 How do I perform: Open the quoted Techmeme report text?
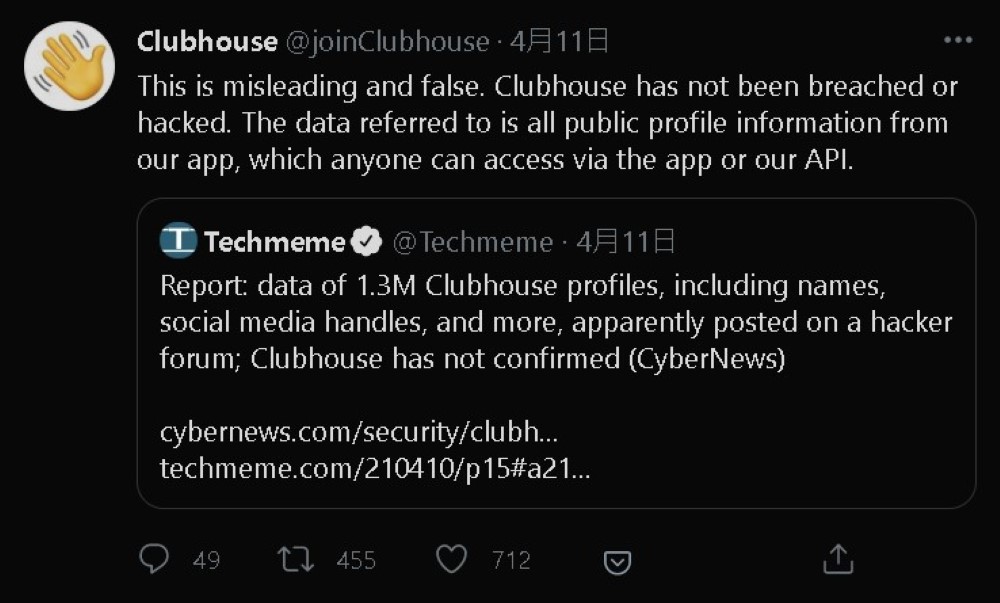point(556,322)
